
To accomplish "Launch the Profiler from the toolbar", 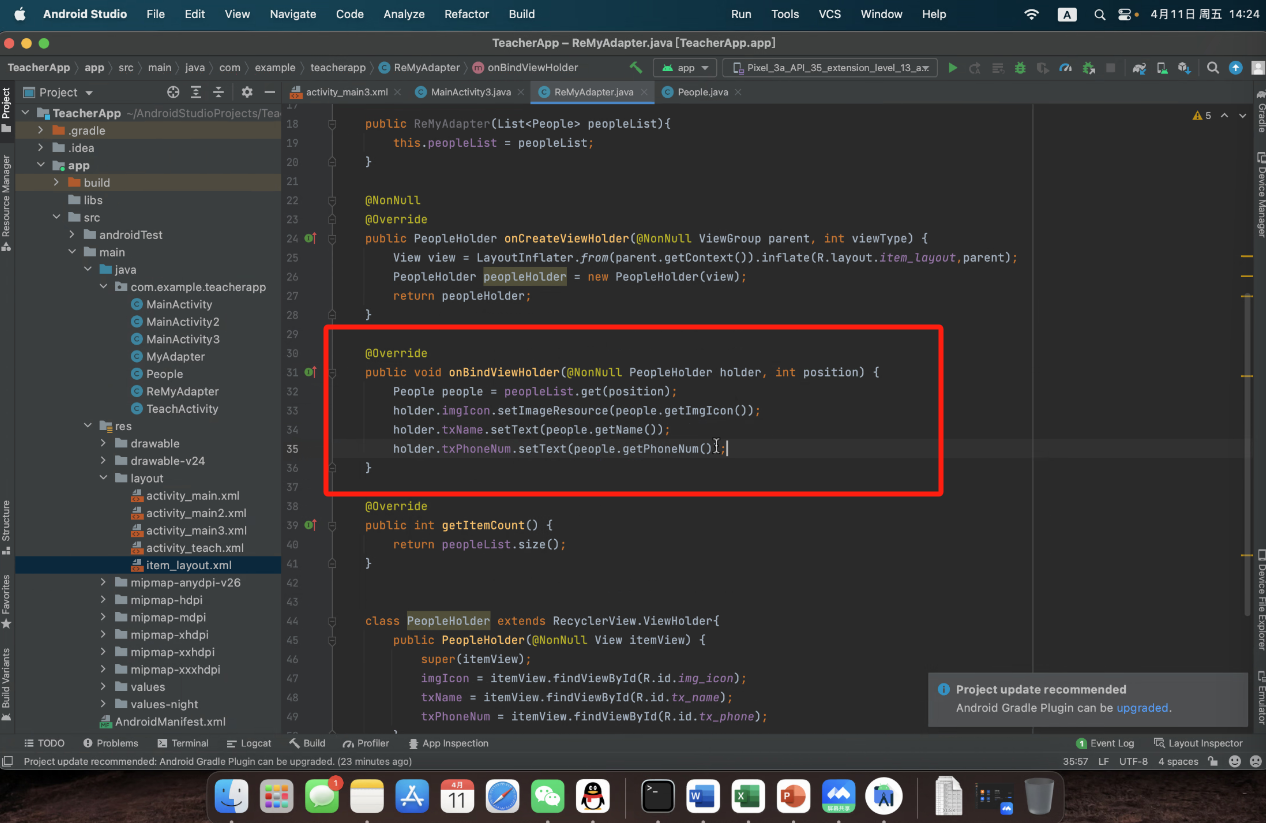I will 1064,68.
